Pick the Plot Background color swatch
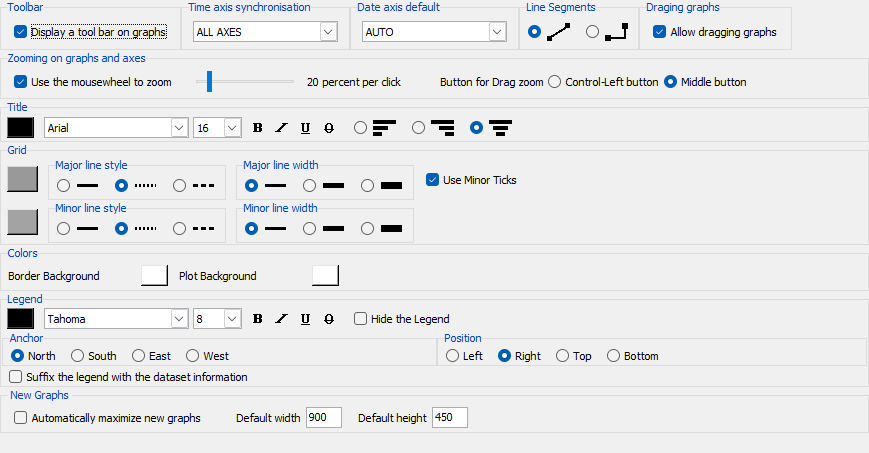869x453 pixels. tap(325, 276)
